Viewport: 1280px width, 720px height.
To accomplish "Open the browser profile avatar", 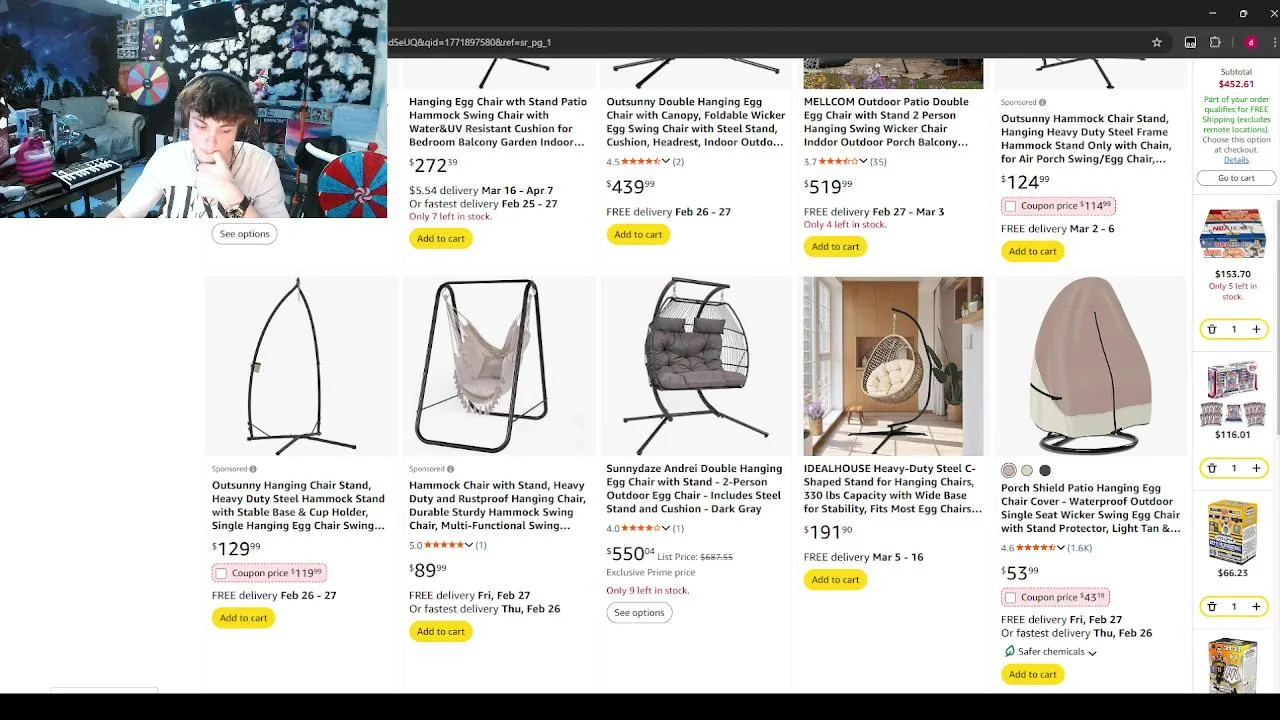I will [1251, 43].
